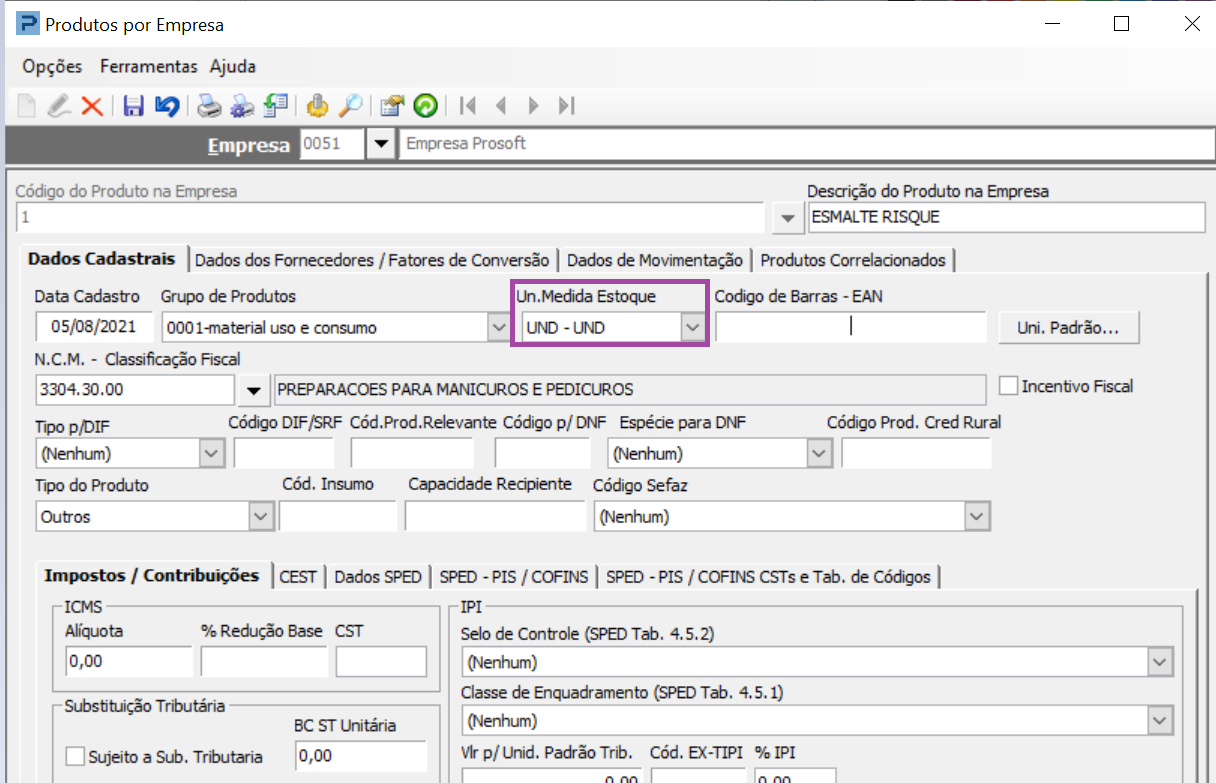The height and width of the screenshot is (784, 1216).
Task: Click the Codigo de Barras - EAN field
Action: click(851, 327)
